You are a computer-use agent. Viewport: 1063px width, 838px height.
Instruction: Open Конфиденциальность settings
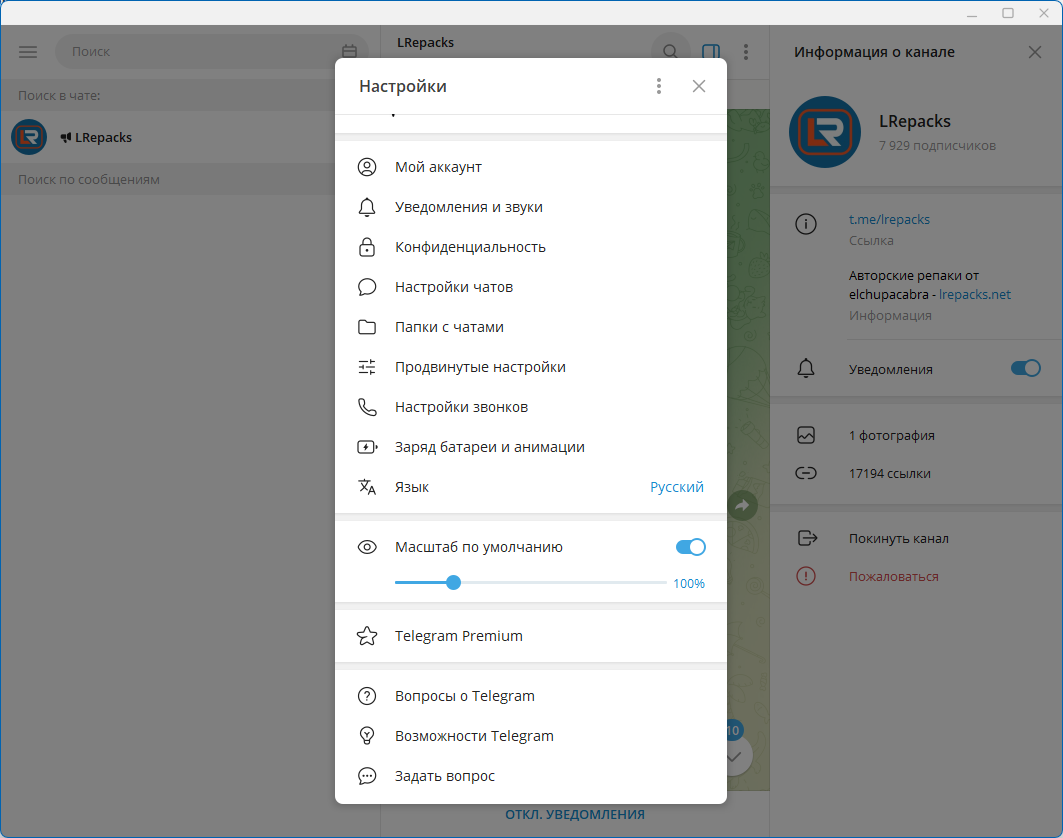click(531, 247)
